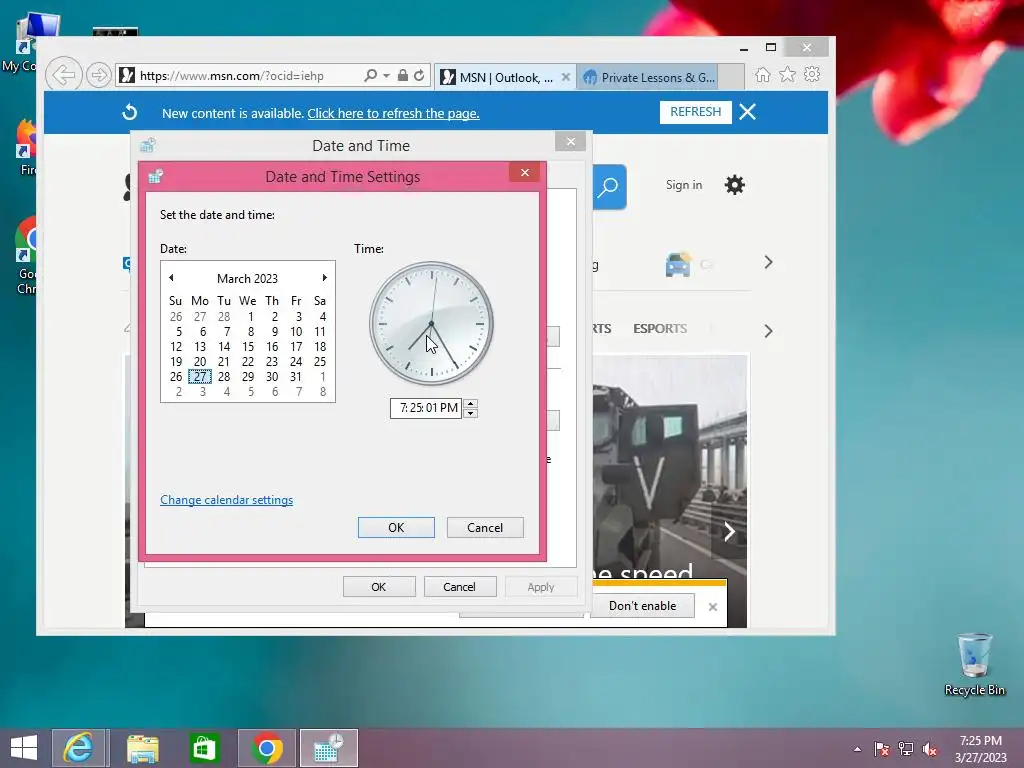Go to previous month in calendar
This screenshot has width=1024, height=768.
[x=171, y=278]
